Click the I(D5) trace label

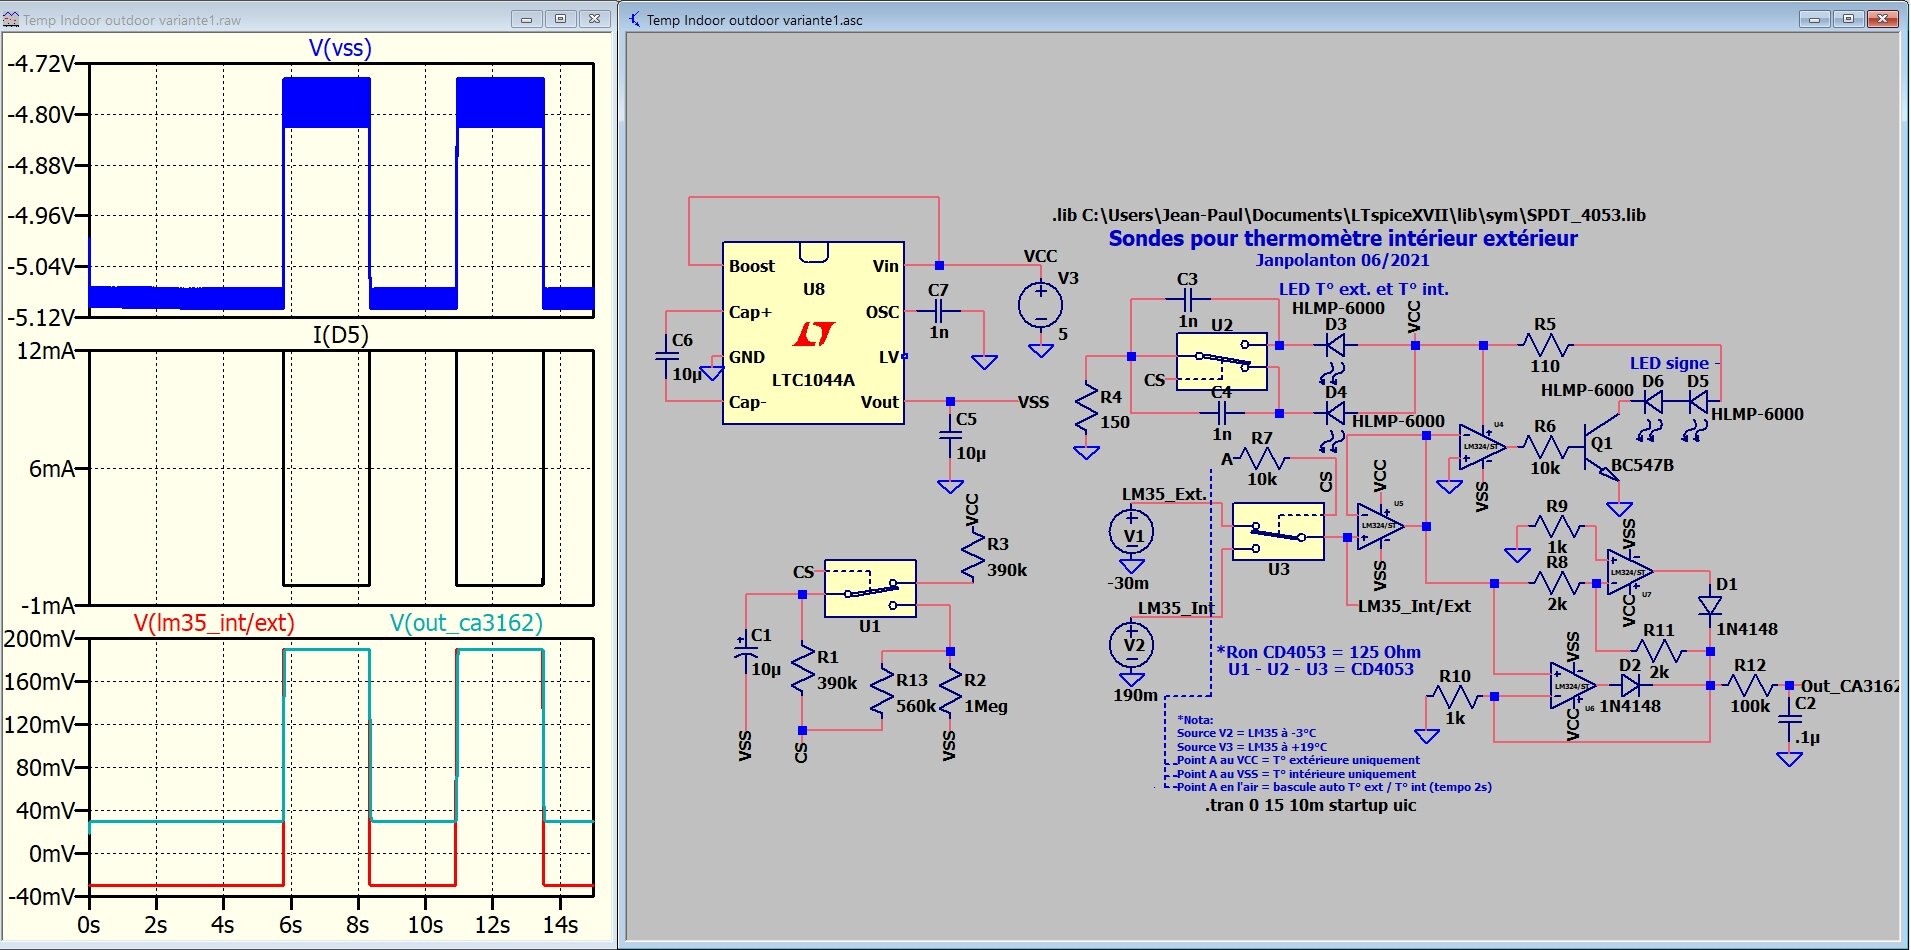click(340, 335)
